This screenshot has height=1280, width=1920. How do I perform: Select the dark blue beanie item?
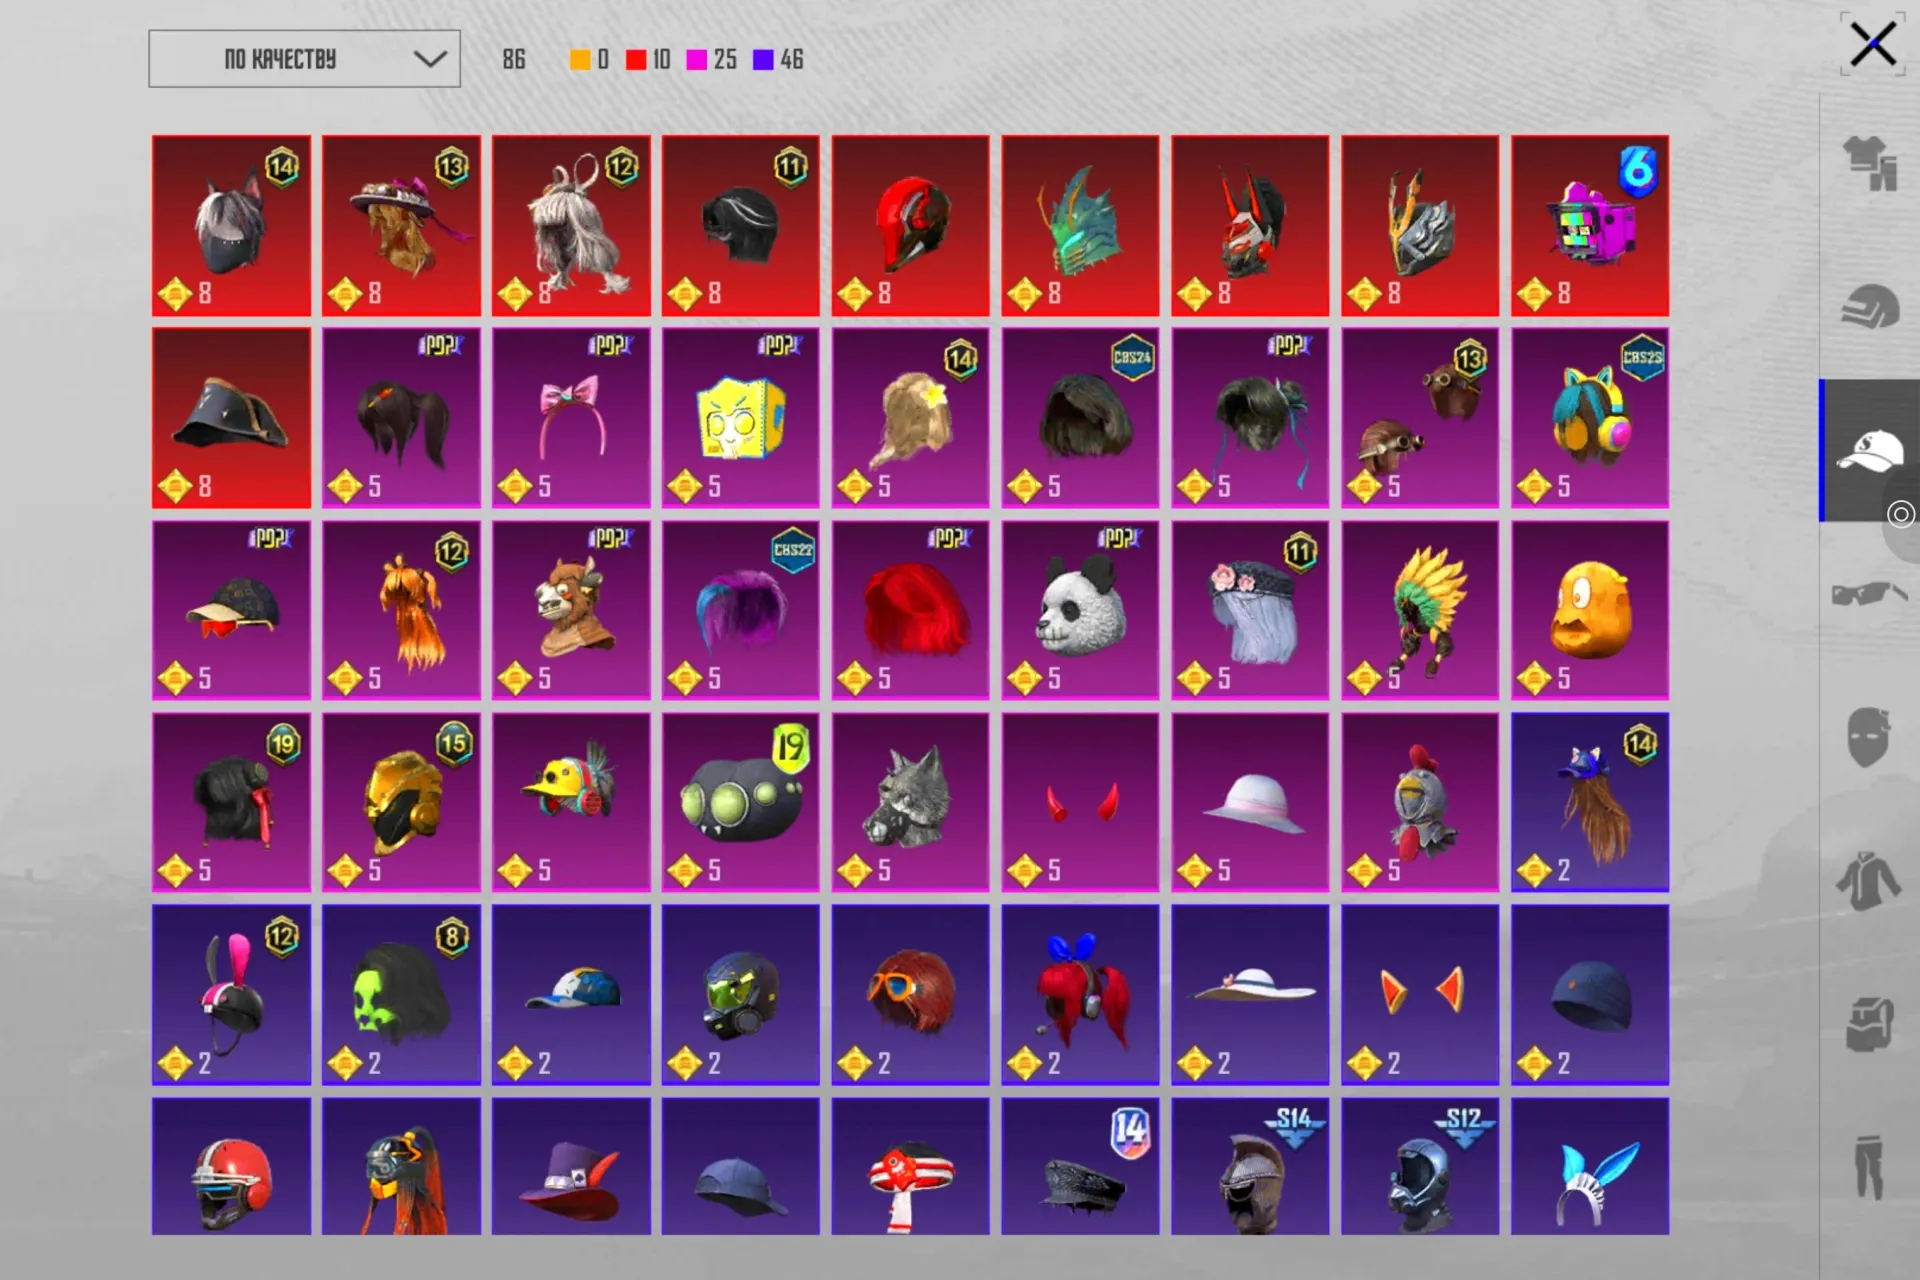1590,995
